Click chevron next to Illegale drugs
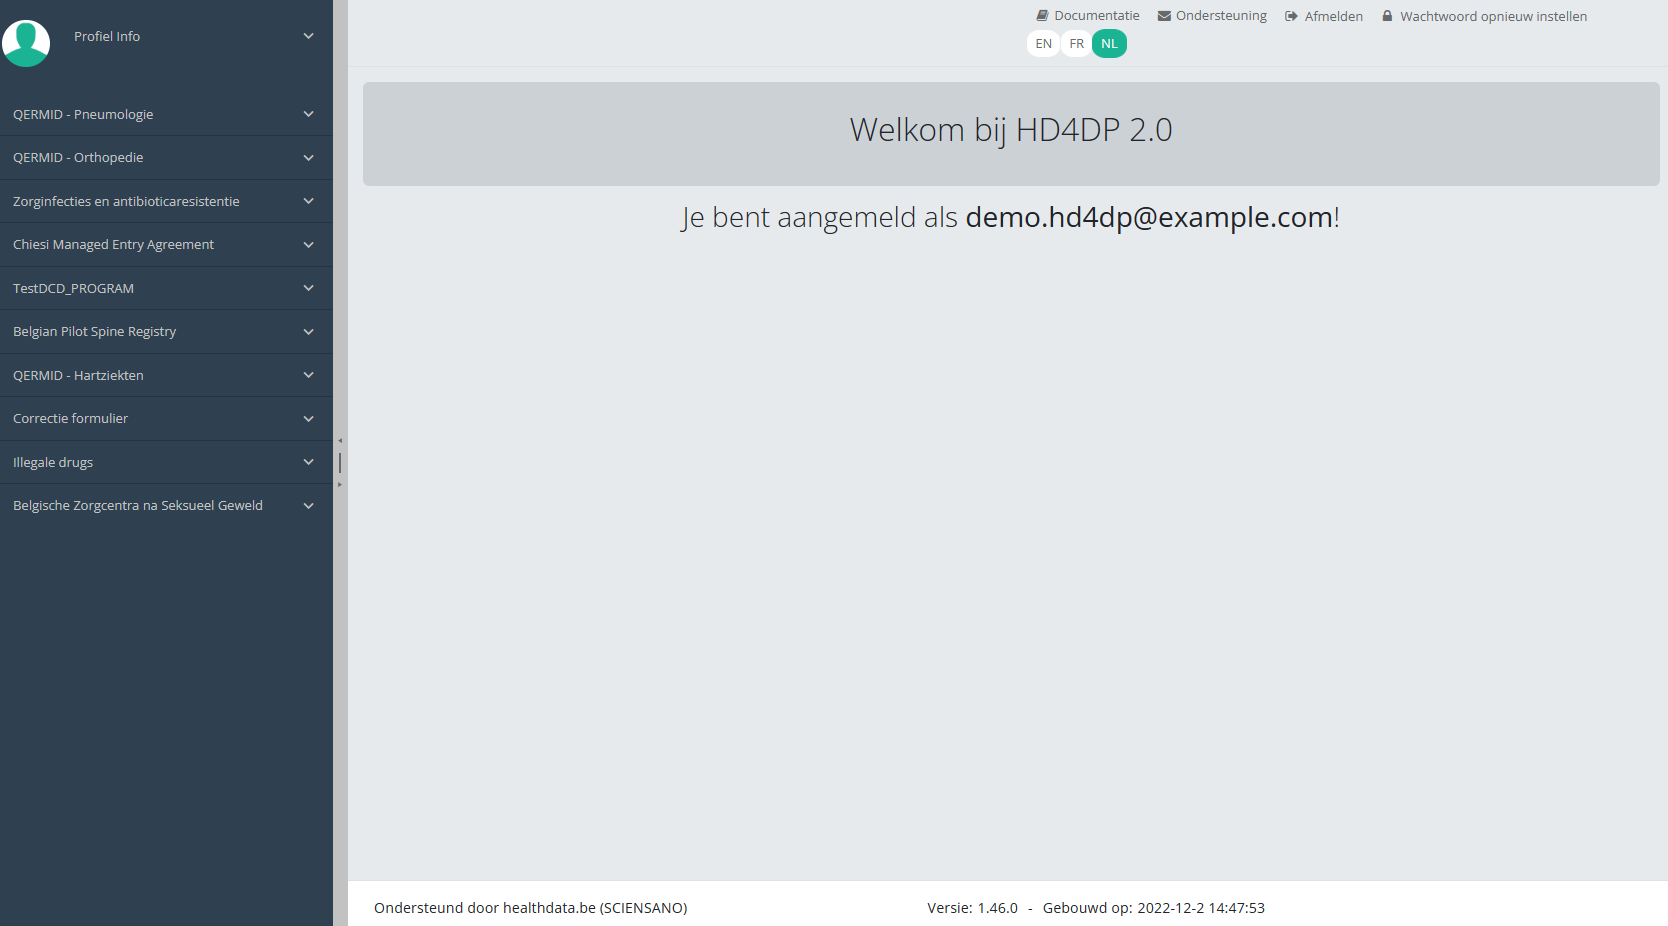 coord(308,462)
